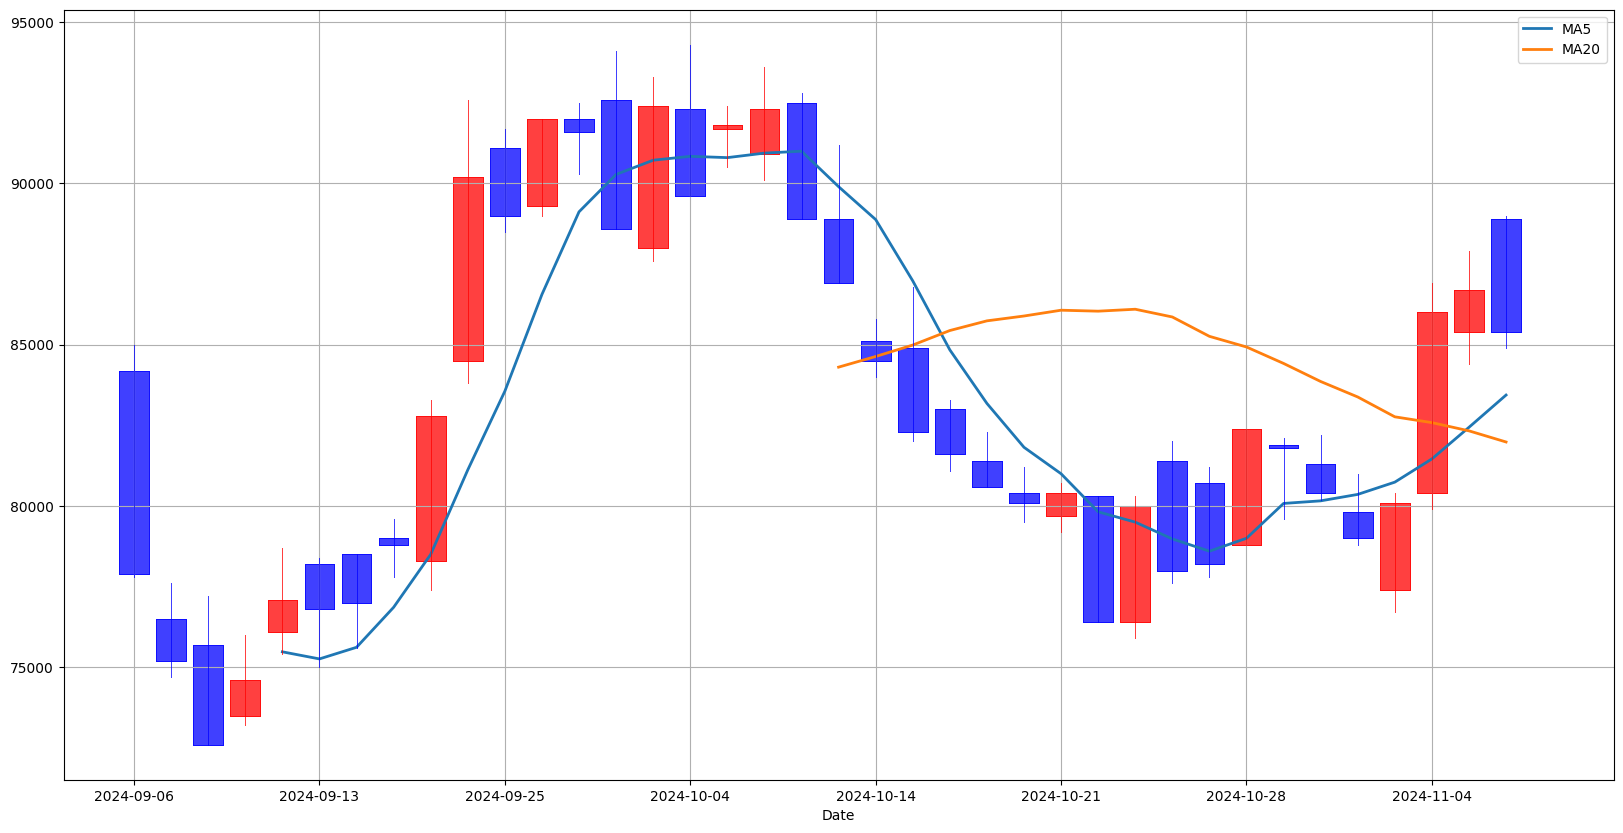Click the 2024-09-25 x-axis tick label

(505, 796)
